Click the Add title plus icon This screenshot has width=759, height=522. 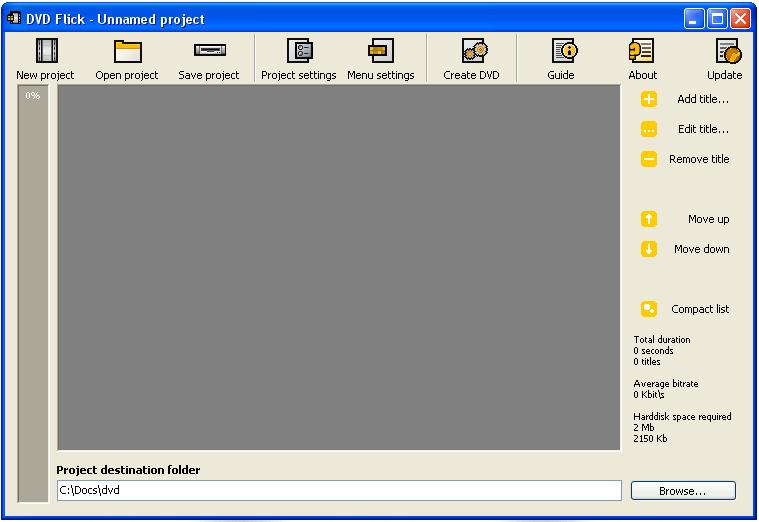[x=649, y=99]
